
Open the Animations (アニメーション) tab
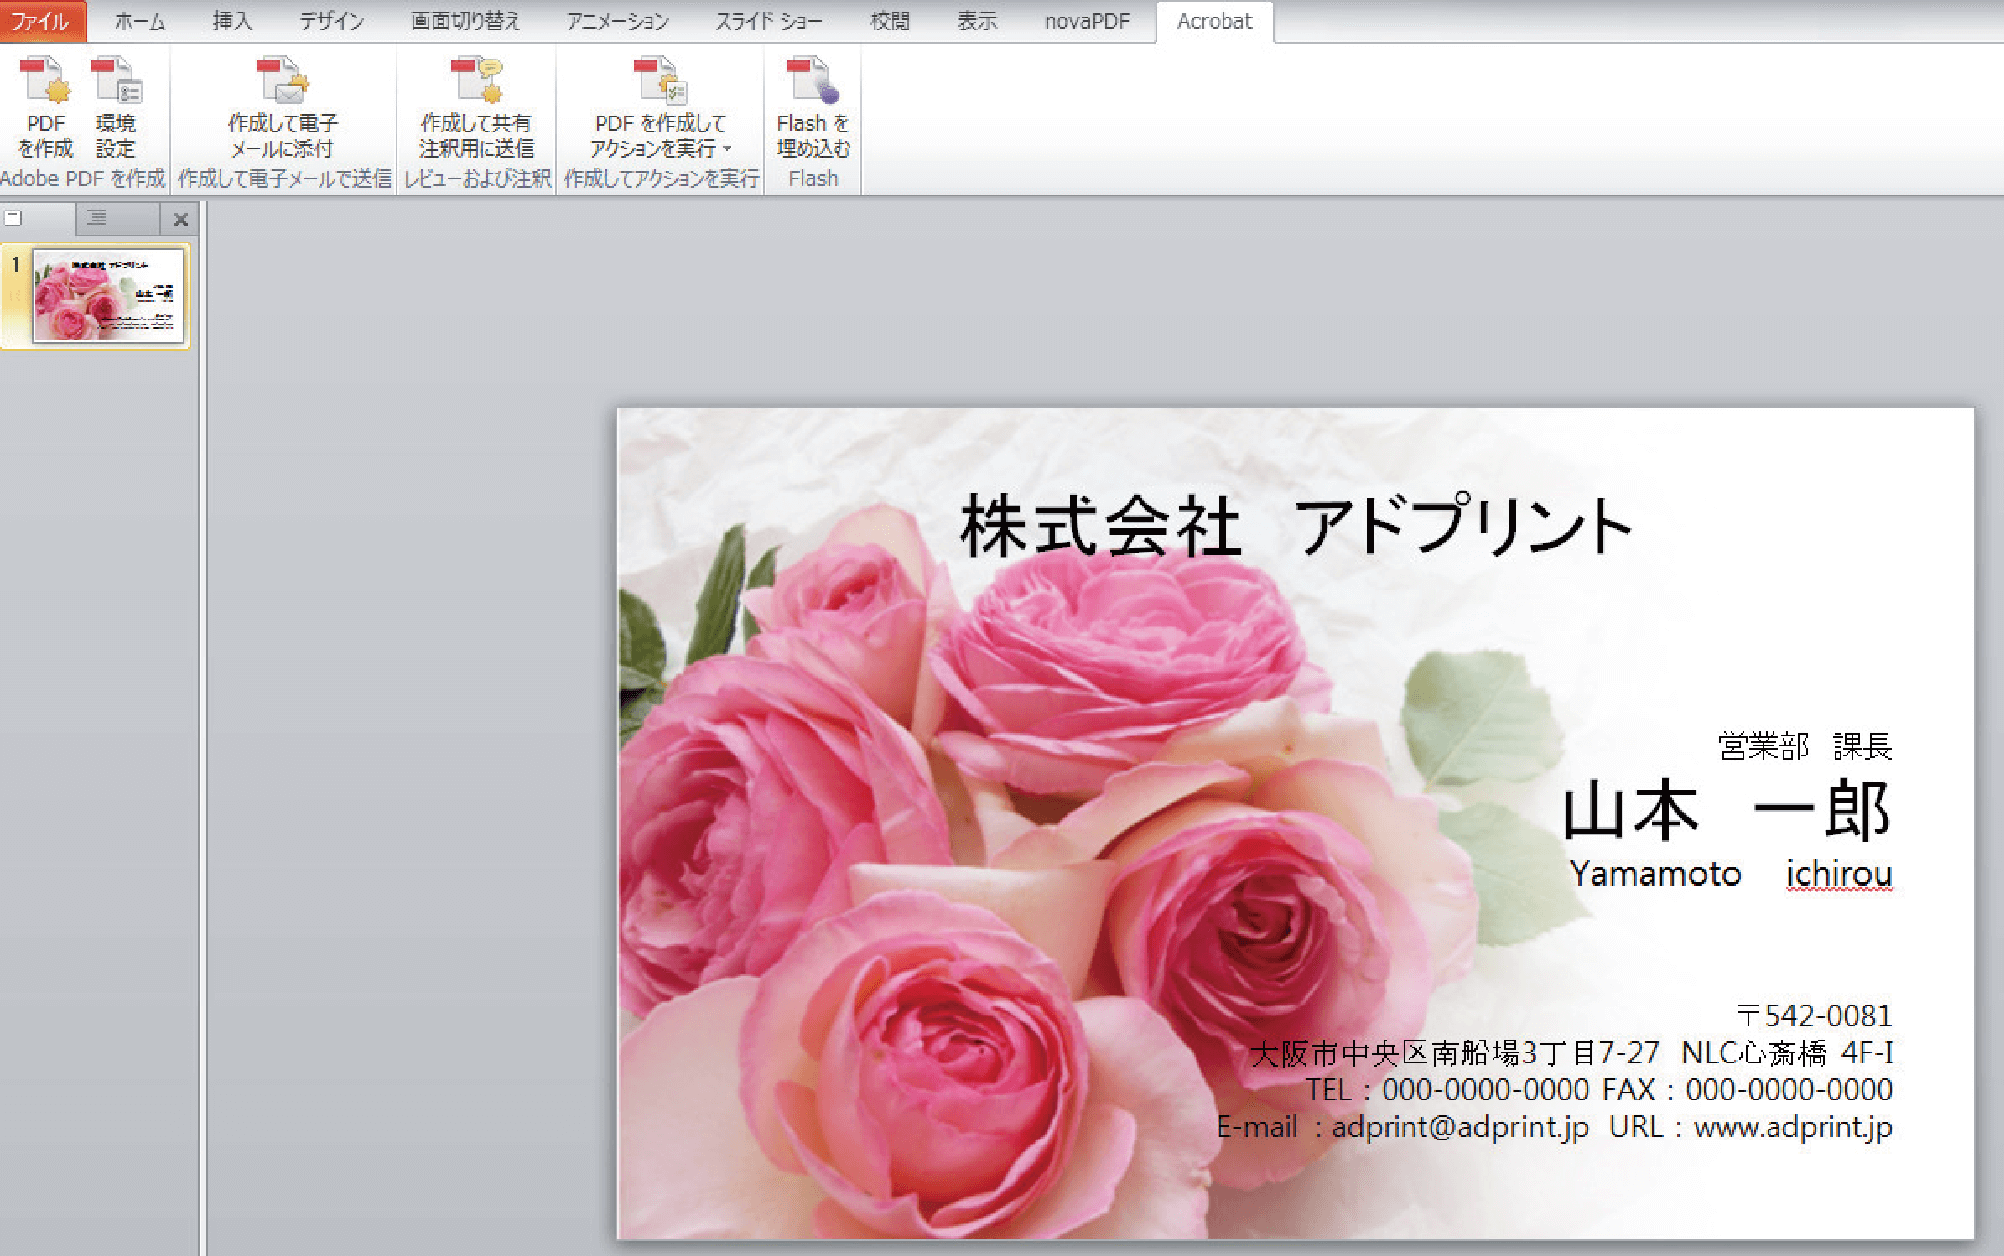tap(617, 21)
